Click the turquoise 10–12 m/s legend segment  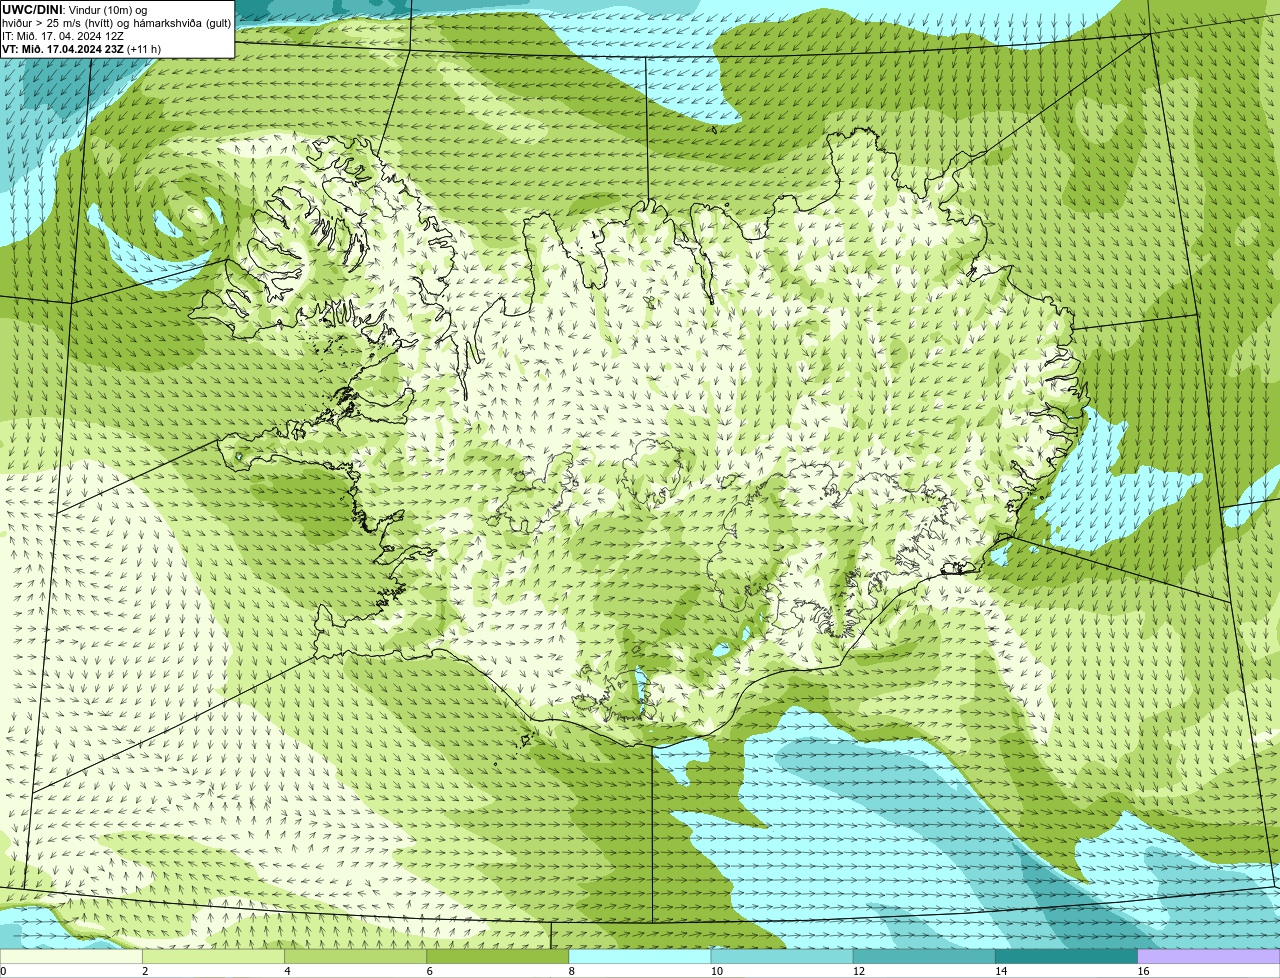tap(782, 956)
